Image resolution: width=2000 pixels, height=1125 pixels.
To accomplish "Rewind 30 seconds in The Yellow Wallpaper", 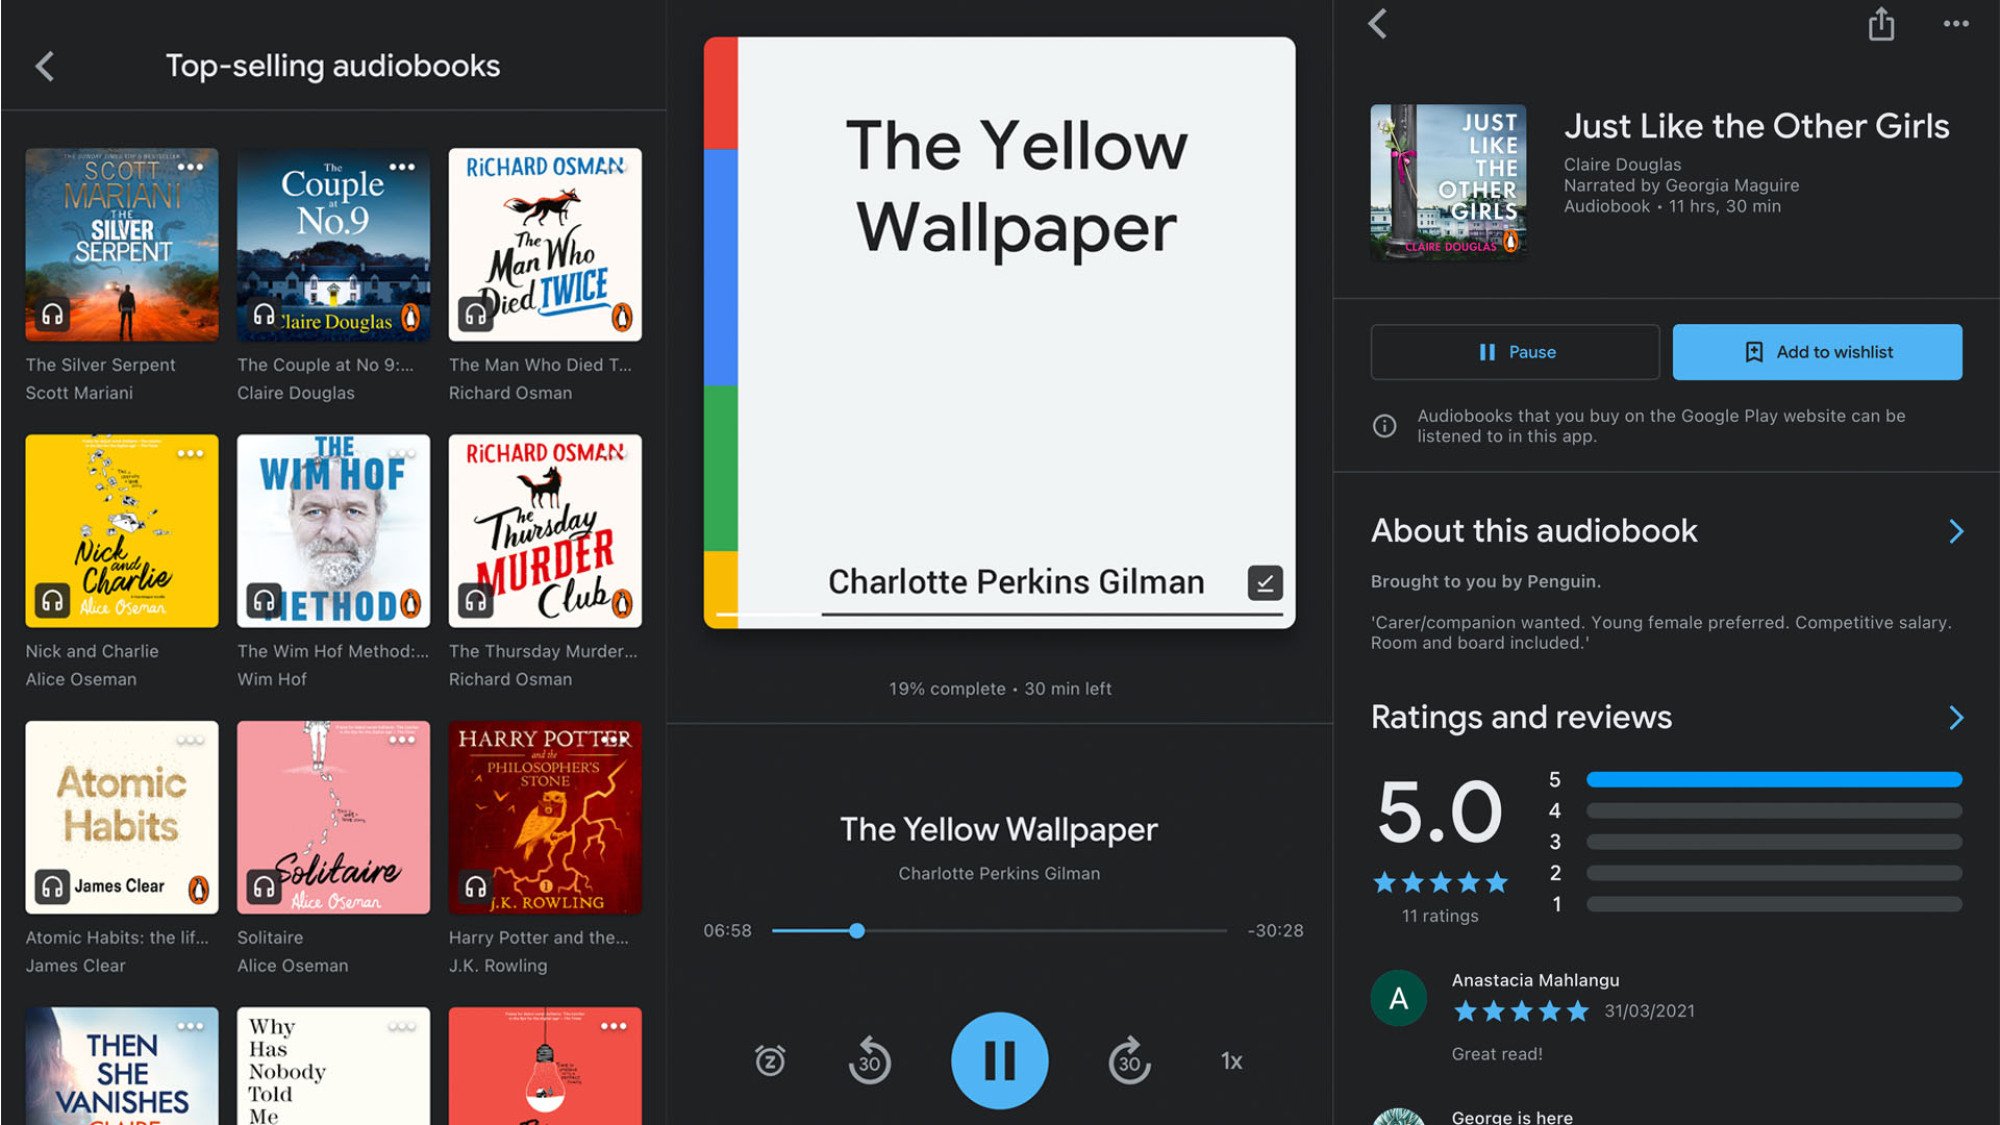I will pyautogui.click(x=869, y=1060).
